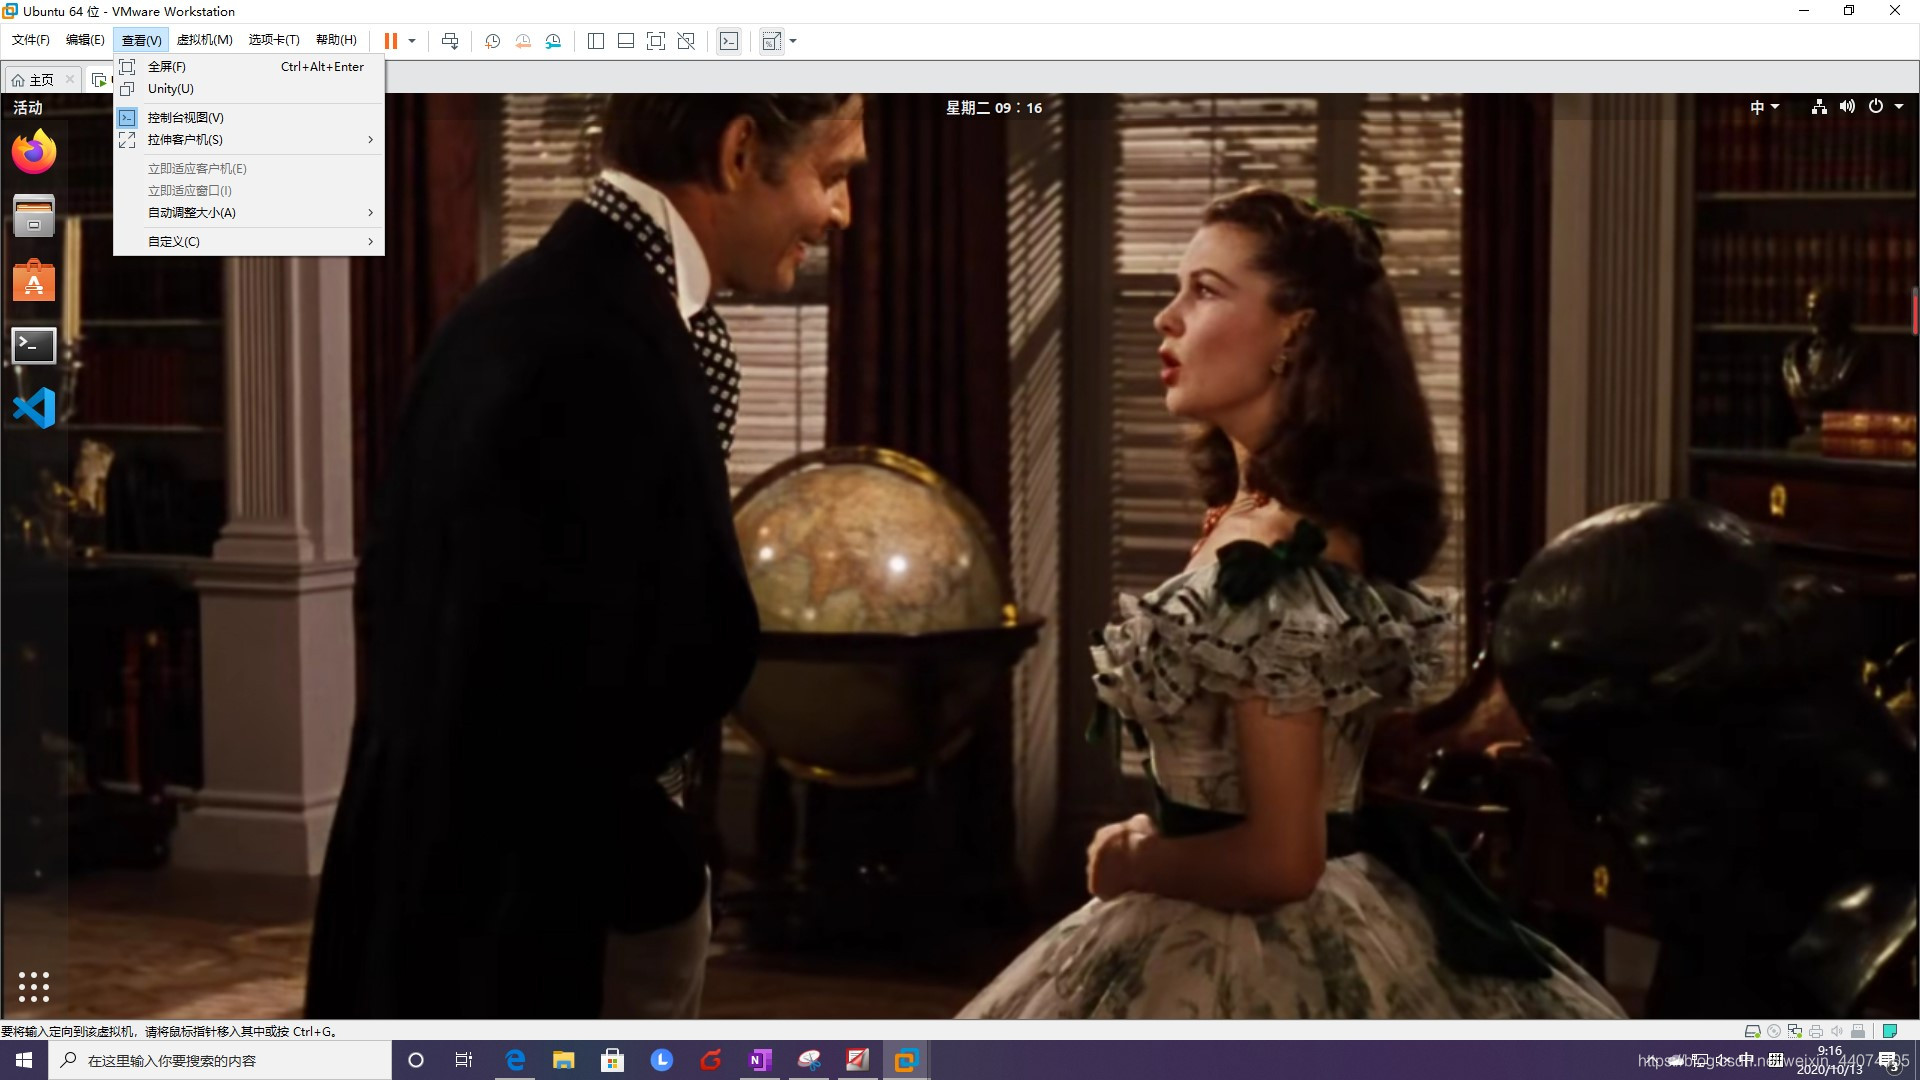Open the Ubuntu clock 星期二 09:16
Screen dimensions: 1920x1080
994,108
